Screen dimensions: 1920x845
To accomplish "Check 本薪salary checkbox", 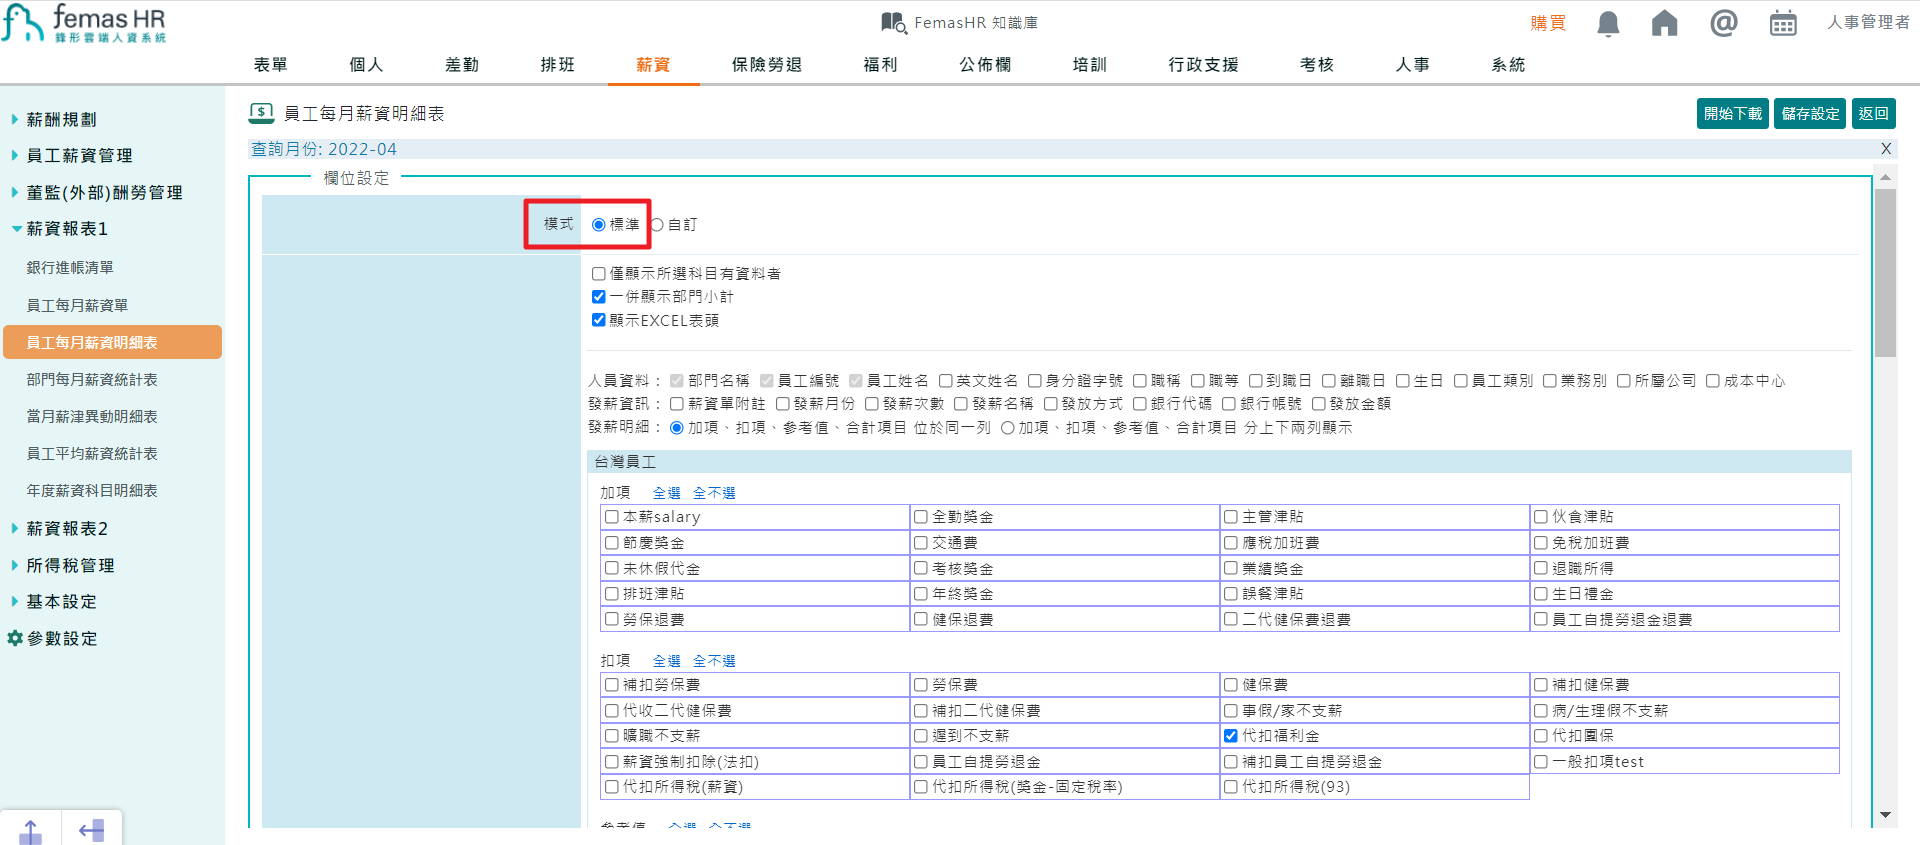I will click(x=612, y=517).
